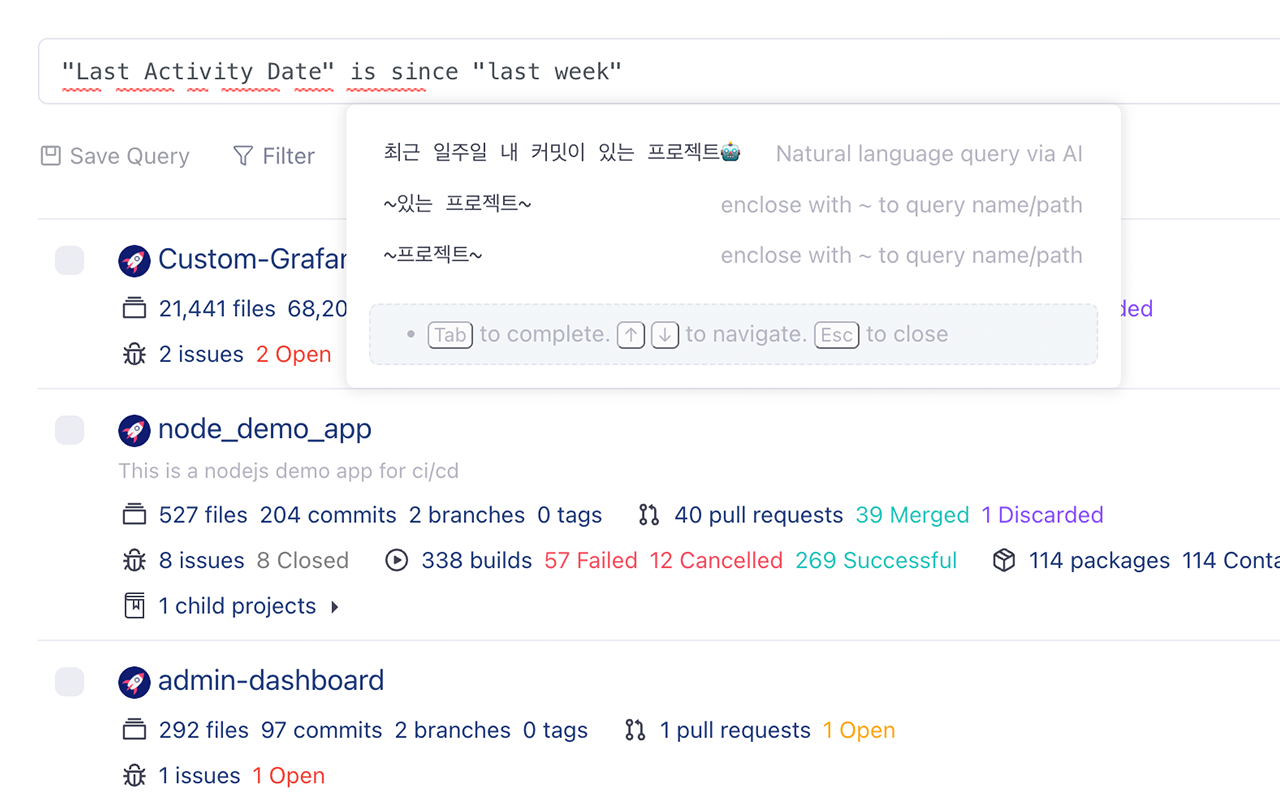Click 1 Discarded pull requests link
This screenshot has width=1280, height=800.
pyautogui.click(x=1042, y=515)
